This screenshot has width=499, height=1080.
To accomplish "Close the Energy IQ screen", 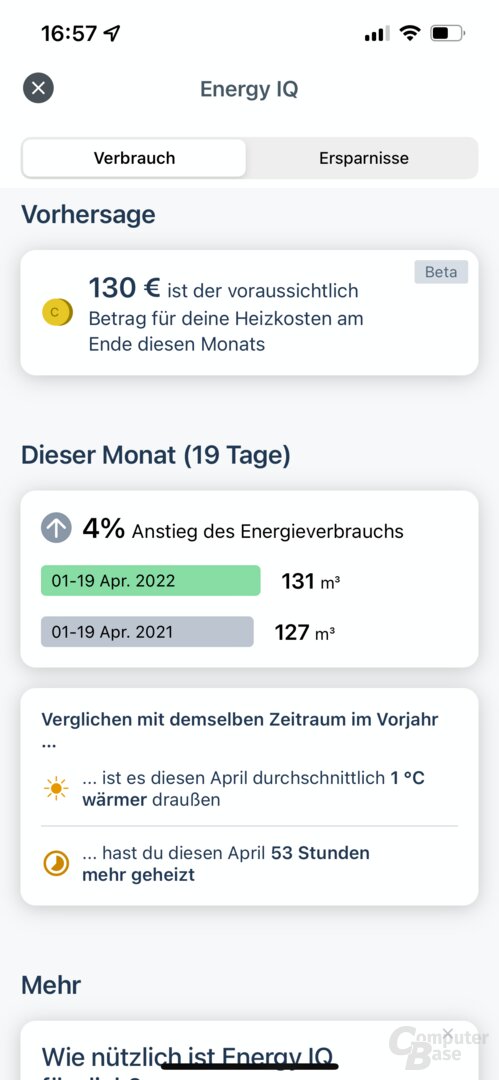I will pos(38,88).
